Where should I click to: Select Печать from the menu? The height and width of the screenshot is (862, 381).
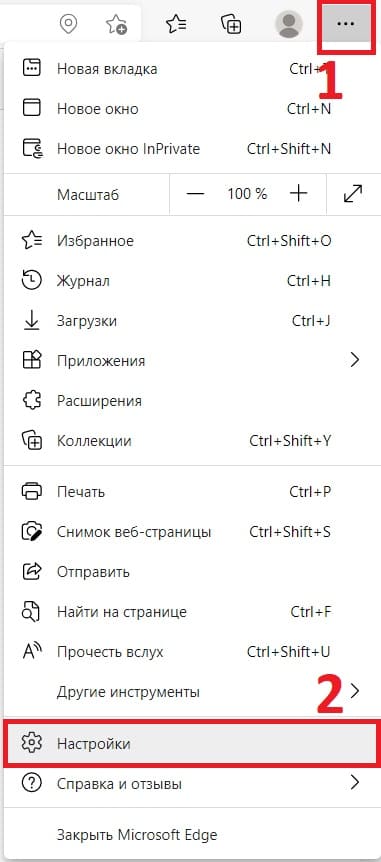tap(190, 491)
